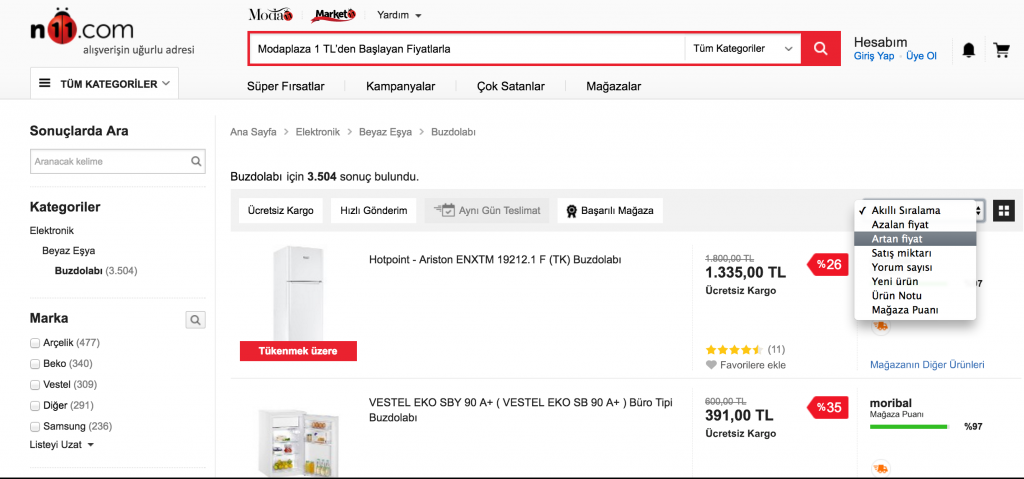The width and height of the screenshot is (1024, 479).
Task: Go to Beyaz Eşya breadcrumb
Action: [385, 132]
